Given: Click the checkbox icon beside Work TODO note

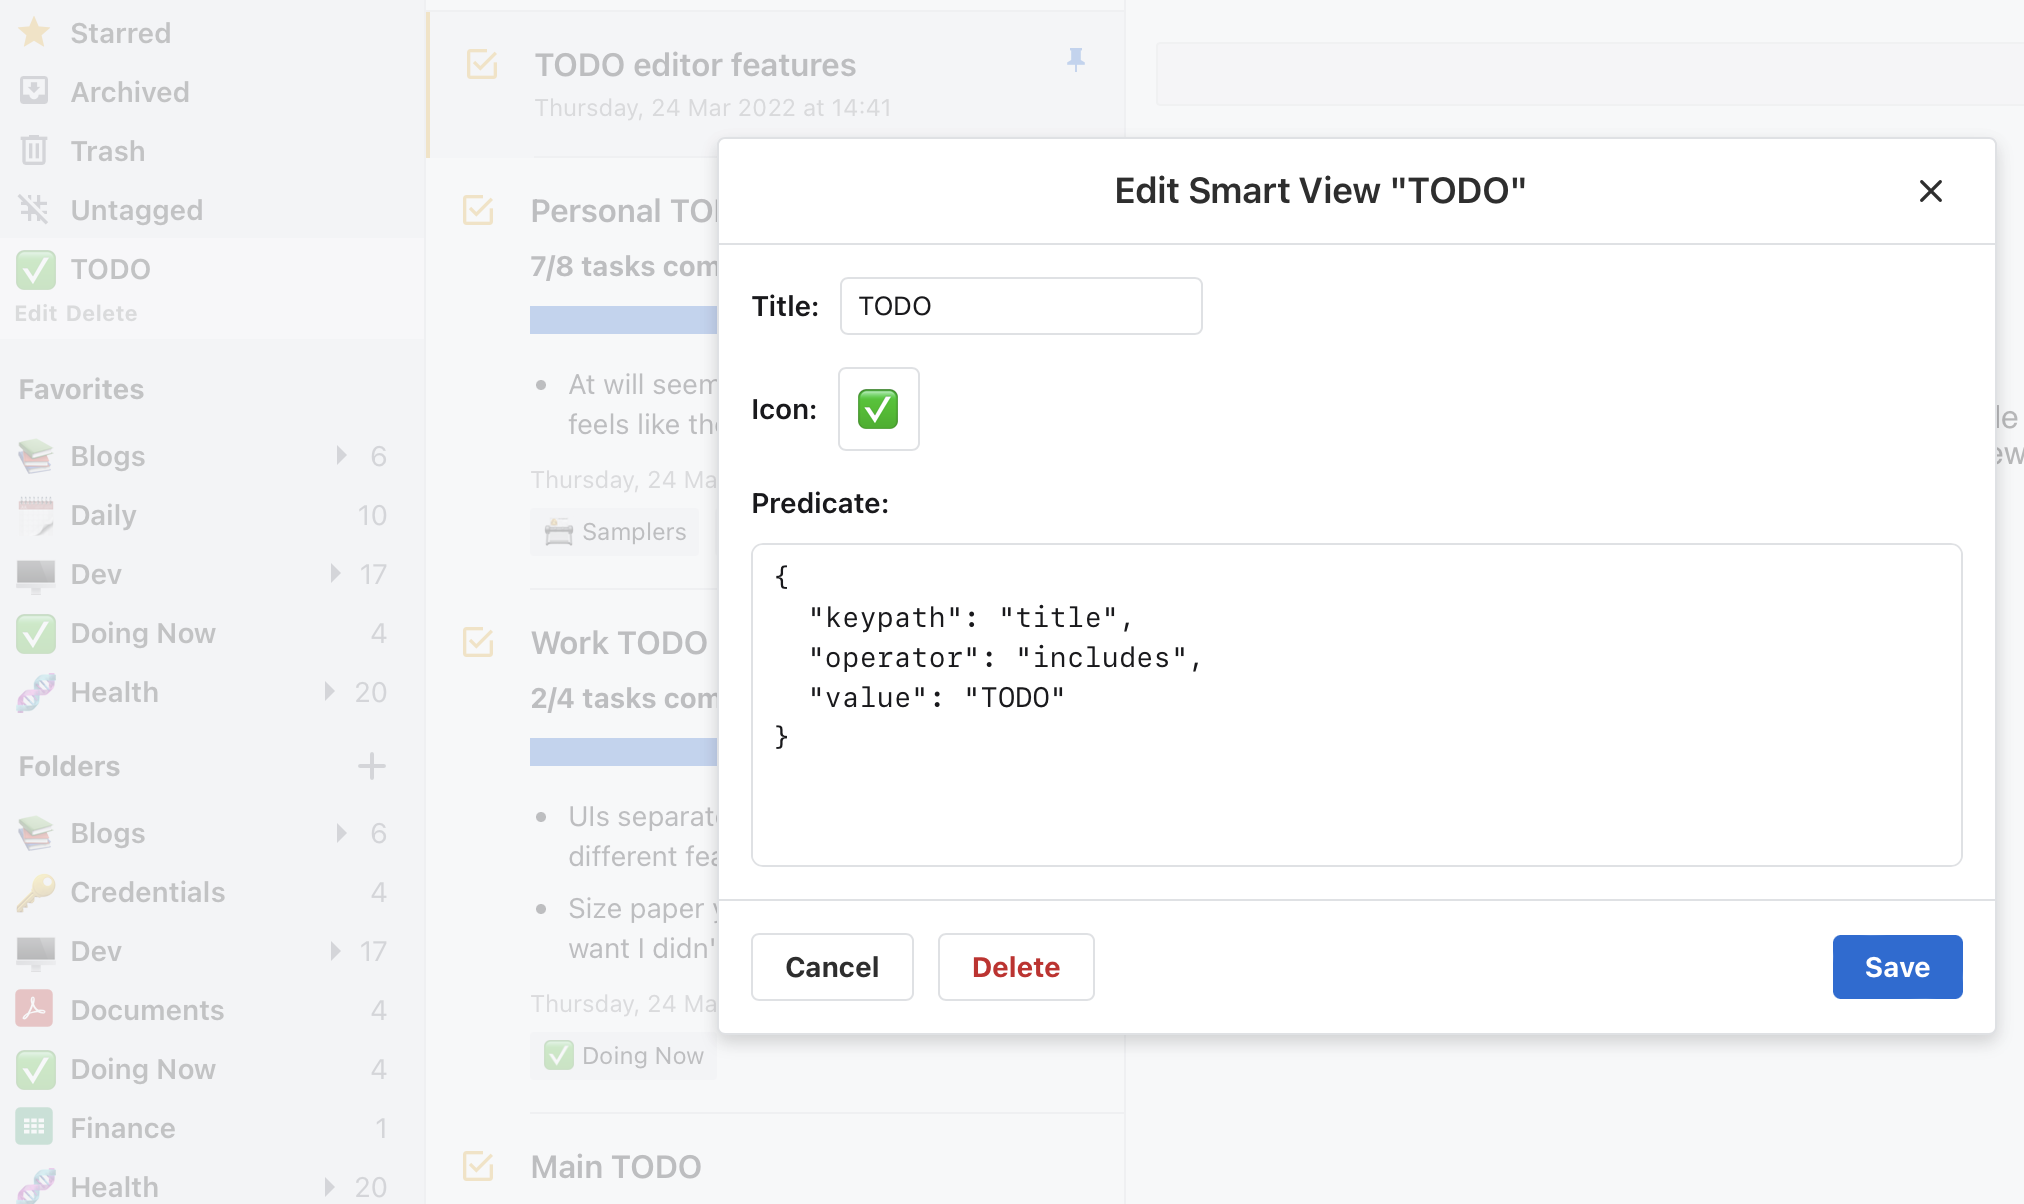Looking at the screenshot, I should point(479,642).
